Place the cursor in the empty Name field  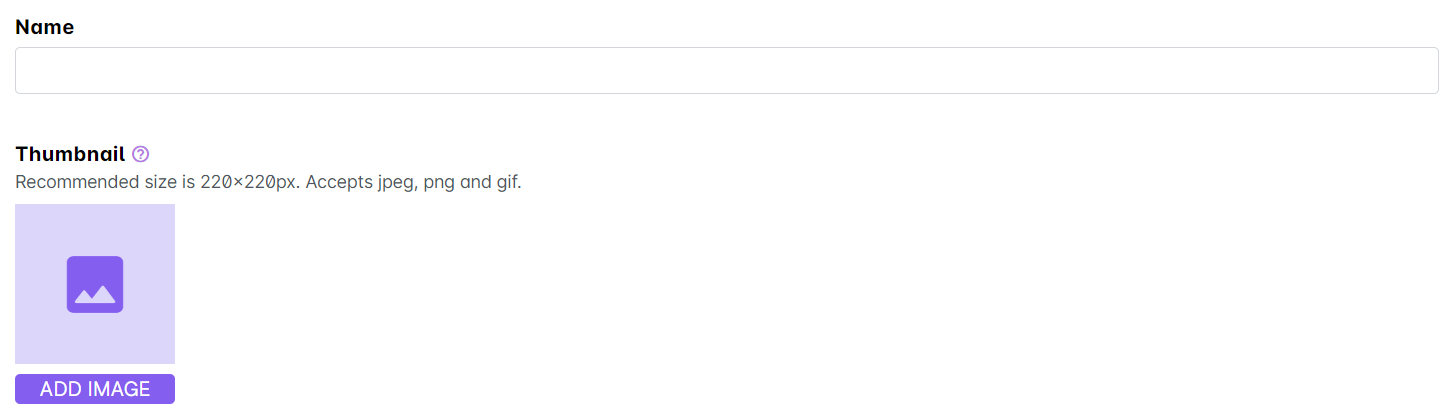pos(726,70)
